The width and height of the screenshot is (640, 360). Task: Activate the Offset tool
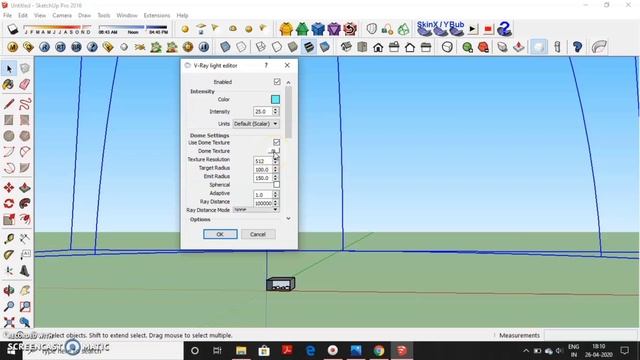pos(24,219)
